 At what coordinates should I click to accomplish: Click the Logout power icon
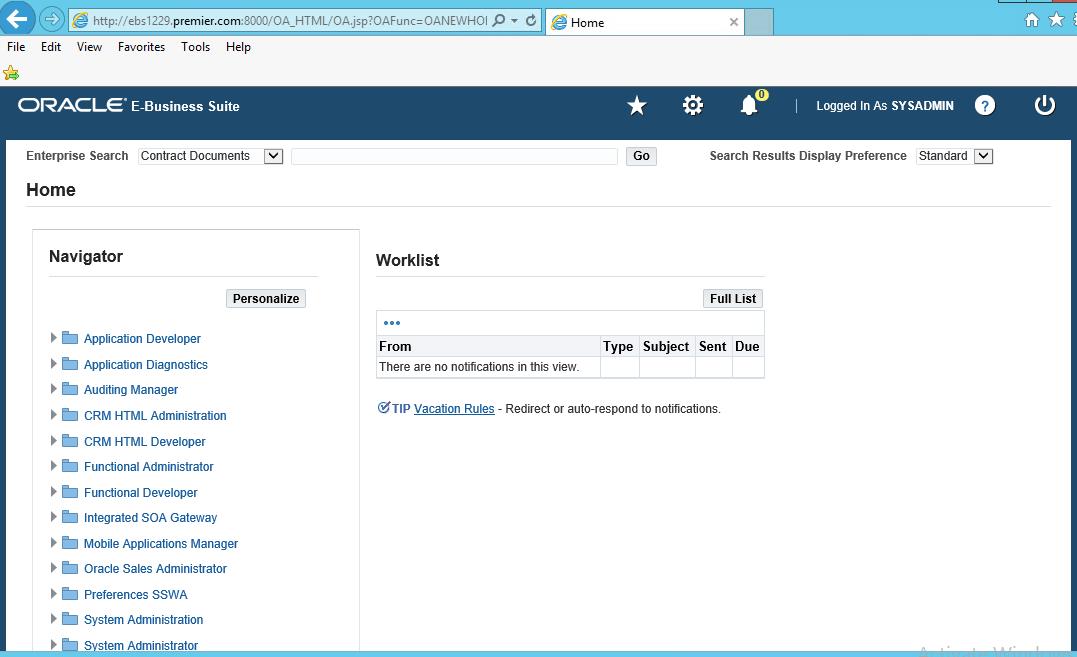point(1045,106)
